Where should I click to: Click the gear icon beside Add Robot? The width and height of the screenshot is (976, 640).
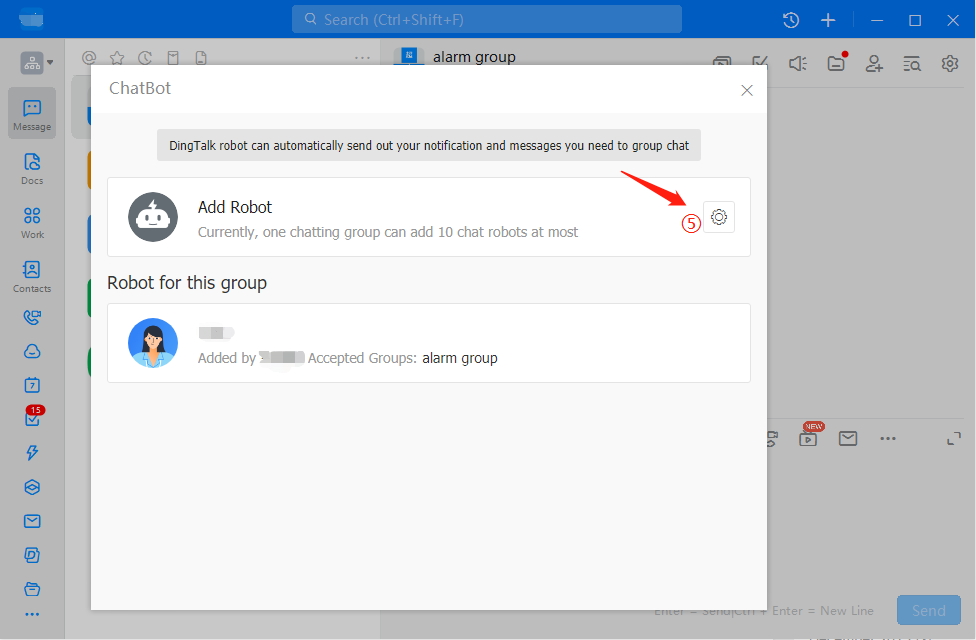(719, 217)
